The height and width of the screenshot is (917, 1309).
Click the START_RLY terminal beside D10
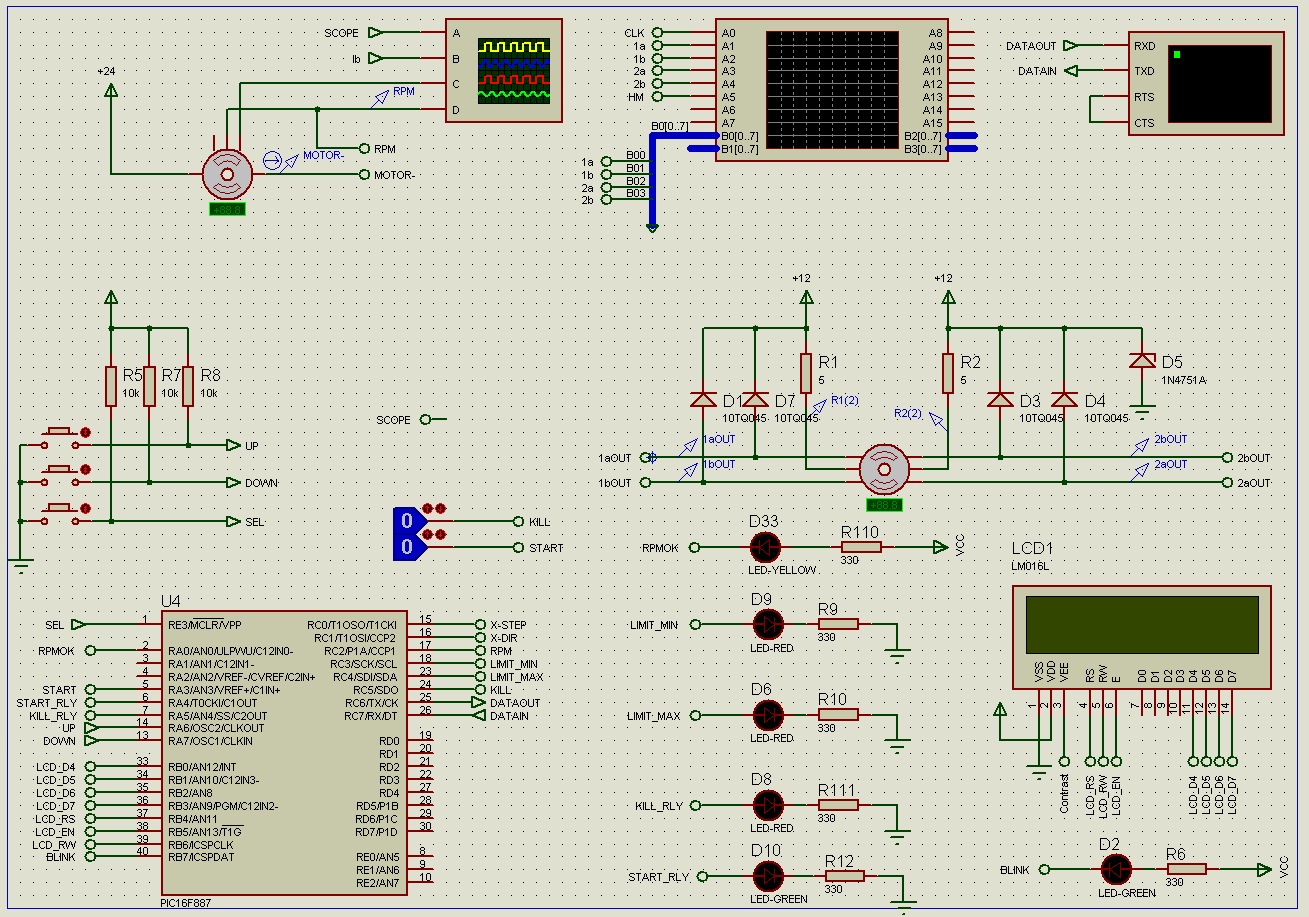(x=701, y=876)
